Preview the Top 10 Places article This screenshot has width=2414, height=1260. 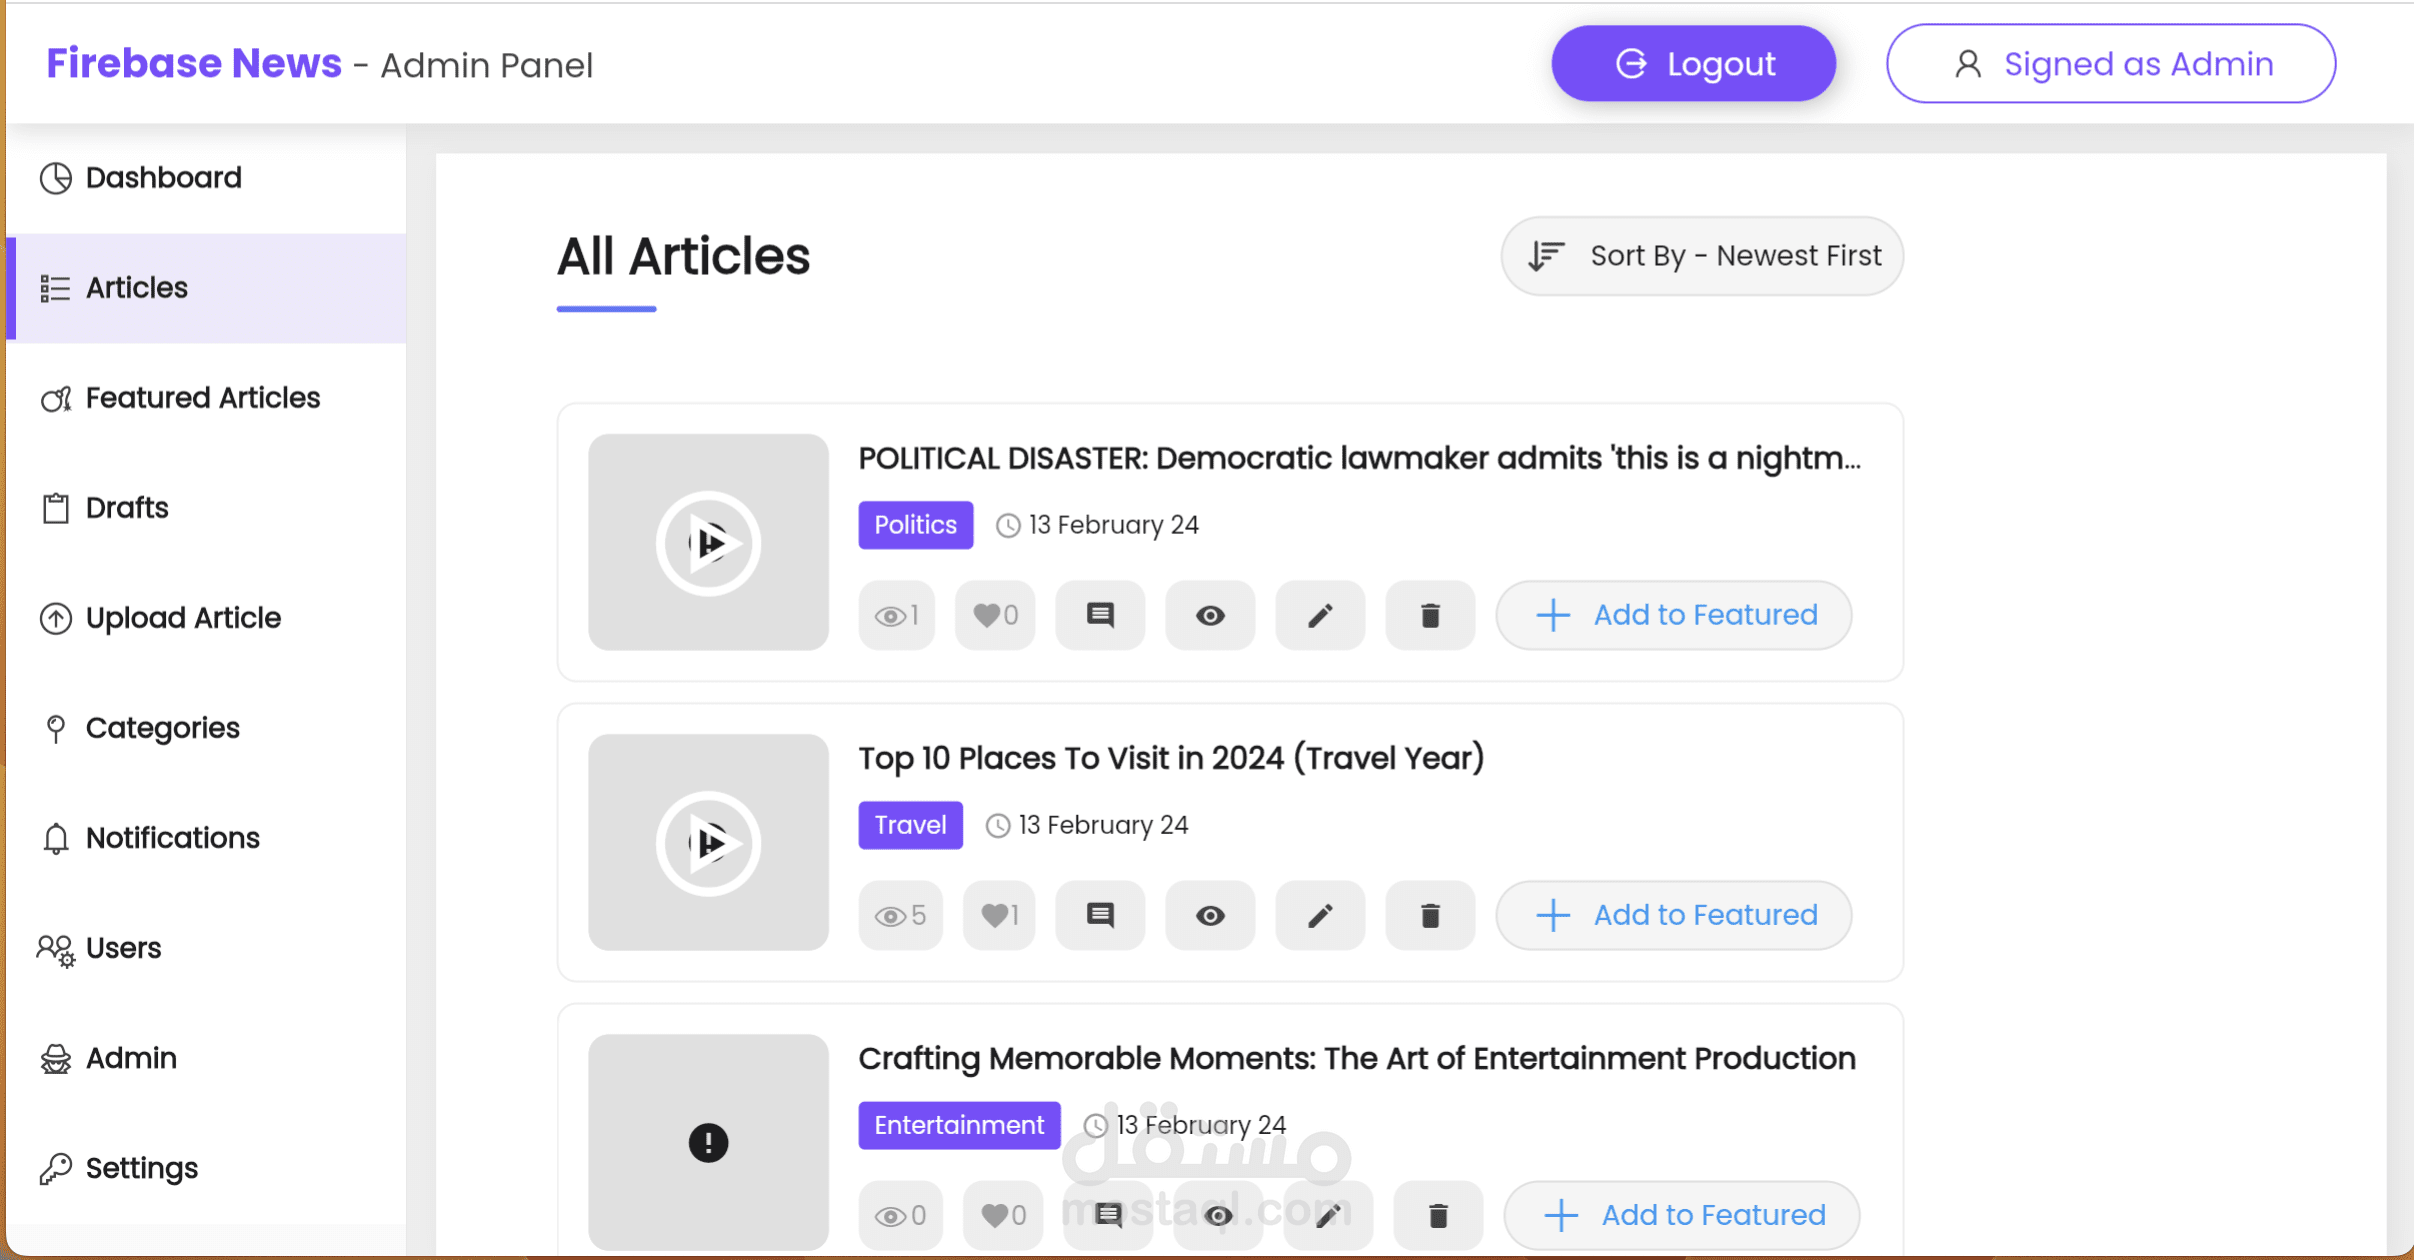tap(1210, 915)
